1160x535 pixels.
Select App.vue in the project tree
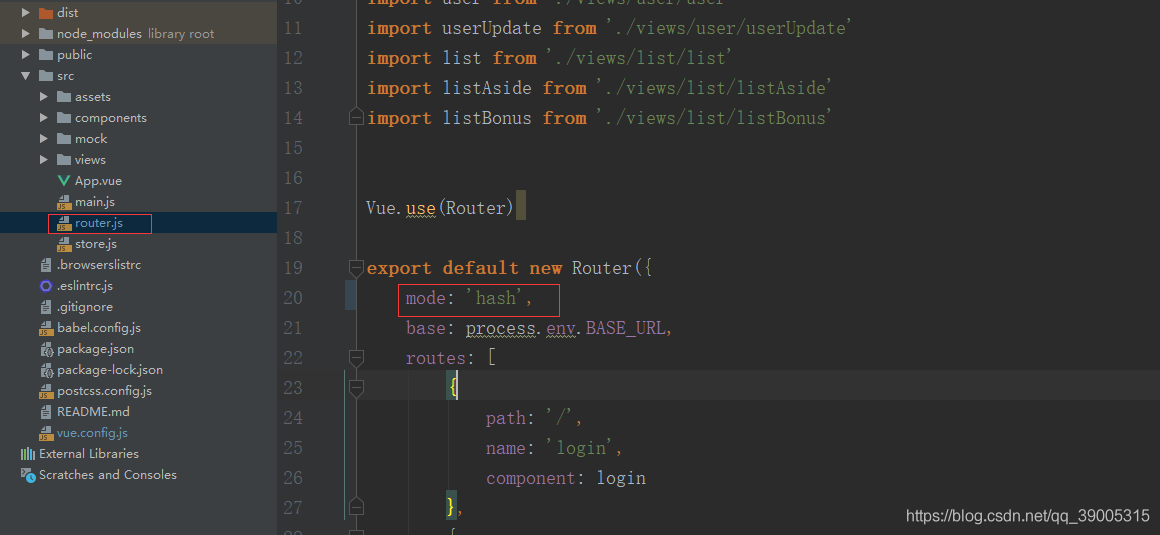(x=98, y=181)
